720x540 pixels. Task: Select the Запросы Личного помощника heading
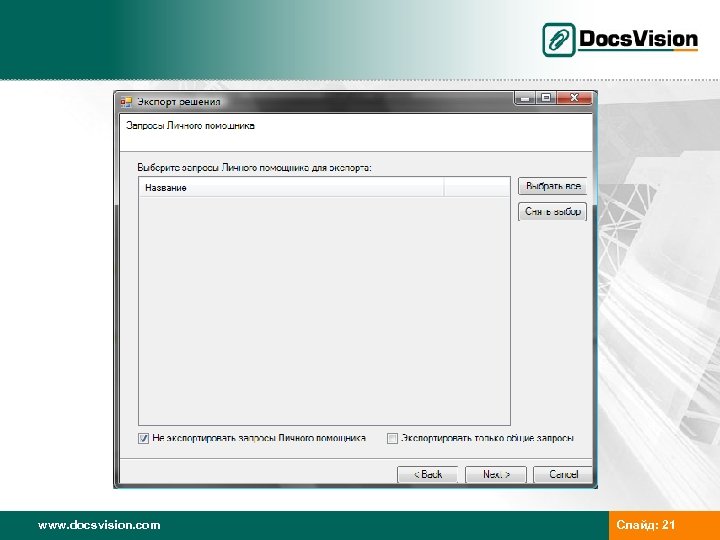190,126
